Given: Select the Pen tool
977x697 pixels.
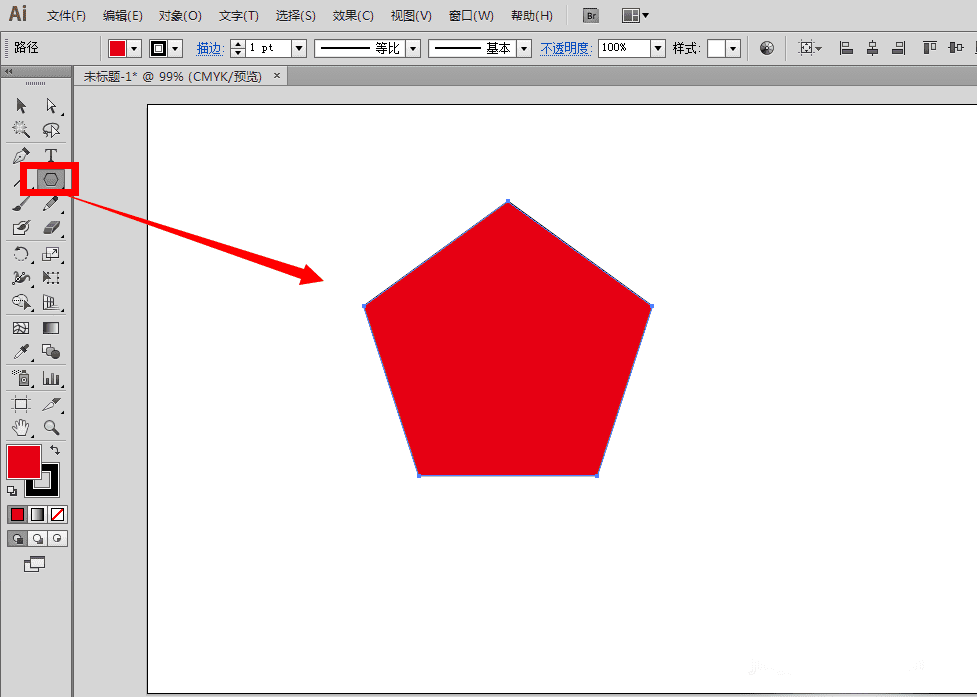Looking at the screenshot, I should (x=21, y=155).
